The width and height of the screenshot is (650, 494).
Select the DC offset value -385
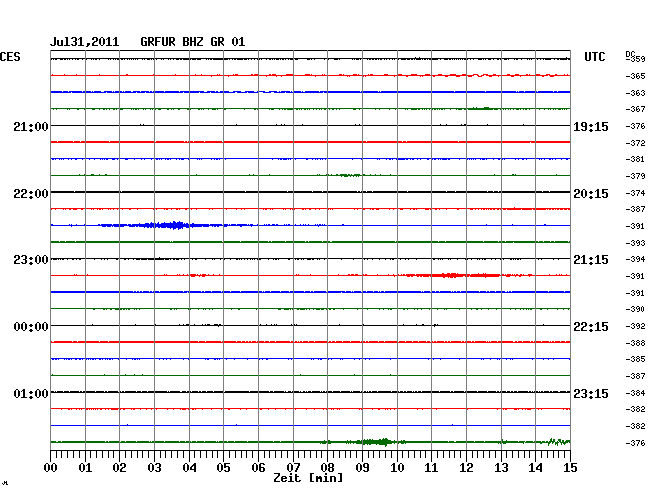635,359
